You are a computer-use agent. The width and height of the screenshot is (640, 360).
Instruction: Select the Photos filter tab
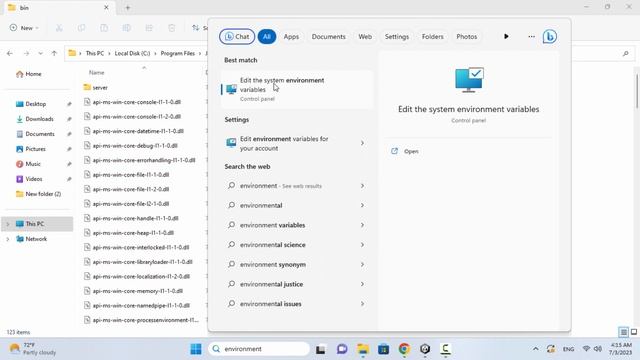(467, 37)
